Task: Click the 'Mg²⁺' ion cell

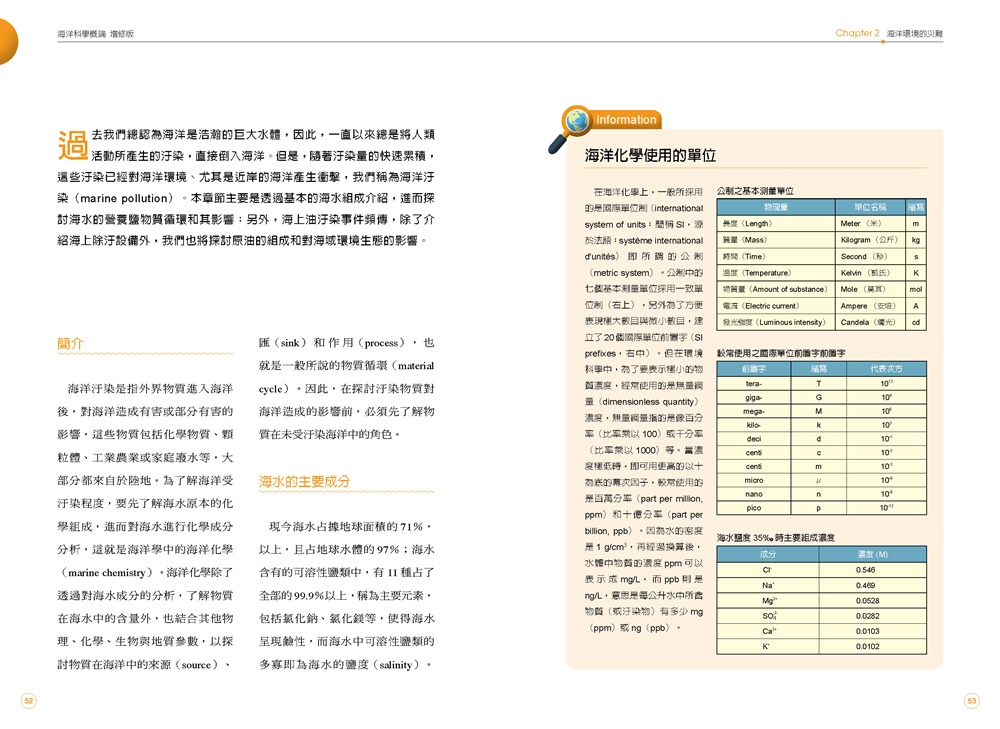Action: pyautogui.click(x=769, y=601)
